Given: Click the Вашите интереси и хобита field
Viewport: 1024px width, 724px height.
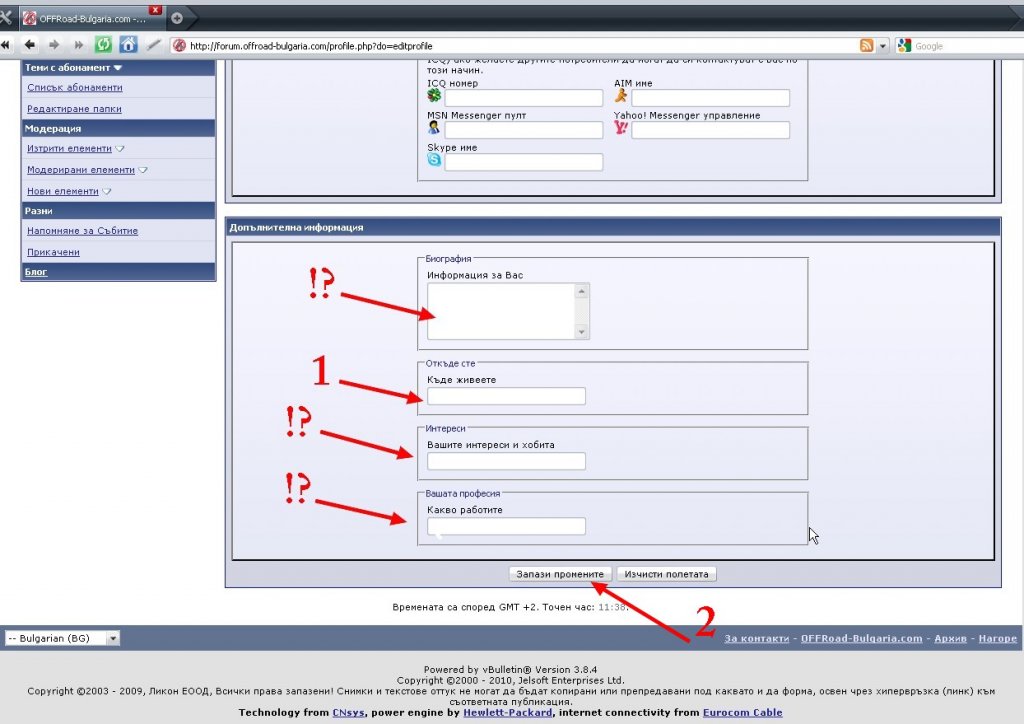Looking at the screenshot, I should tap(506, 461).
